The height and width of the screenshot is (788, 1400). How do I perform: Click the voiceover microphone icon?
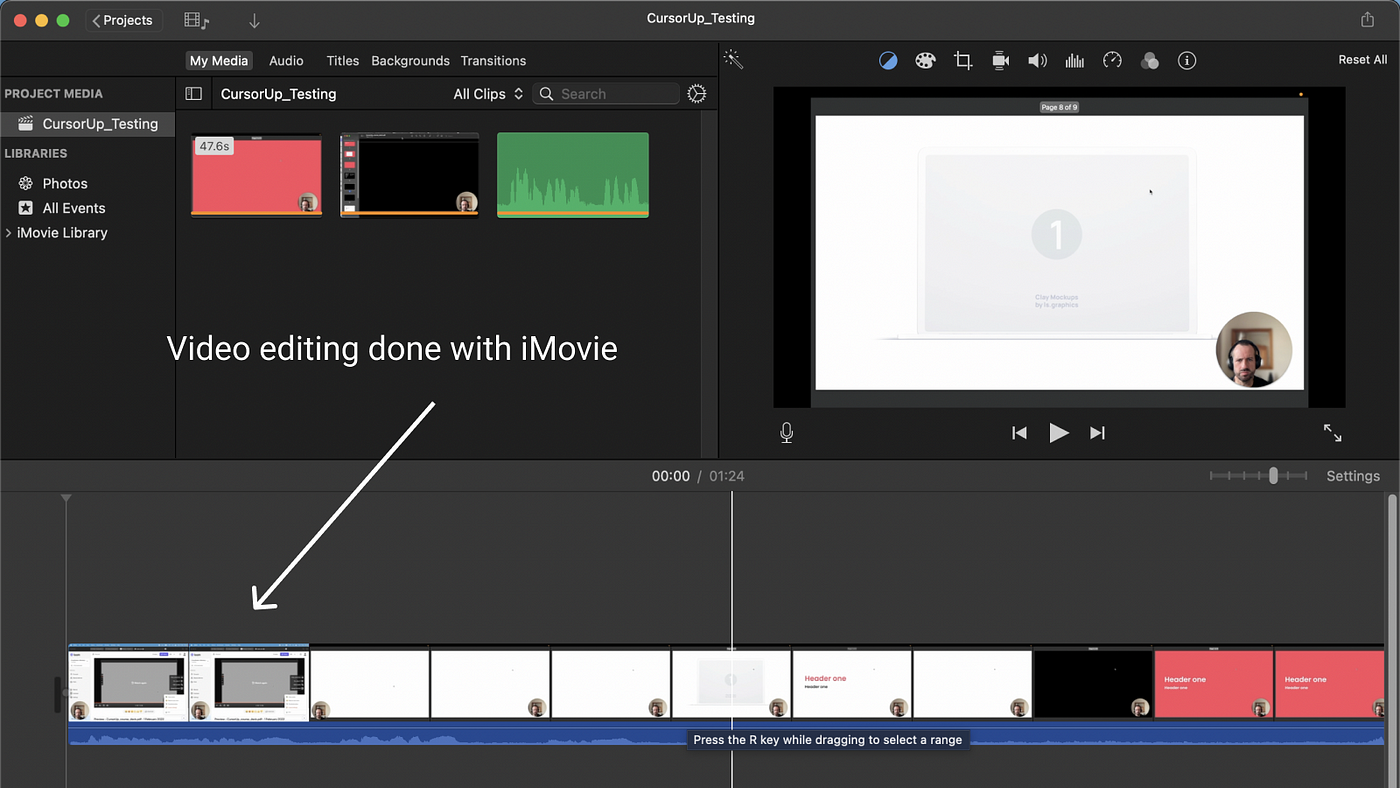tap(787, 433)
